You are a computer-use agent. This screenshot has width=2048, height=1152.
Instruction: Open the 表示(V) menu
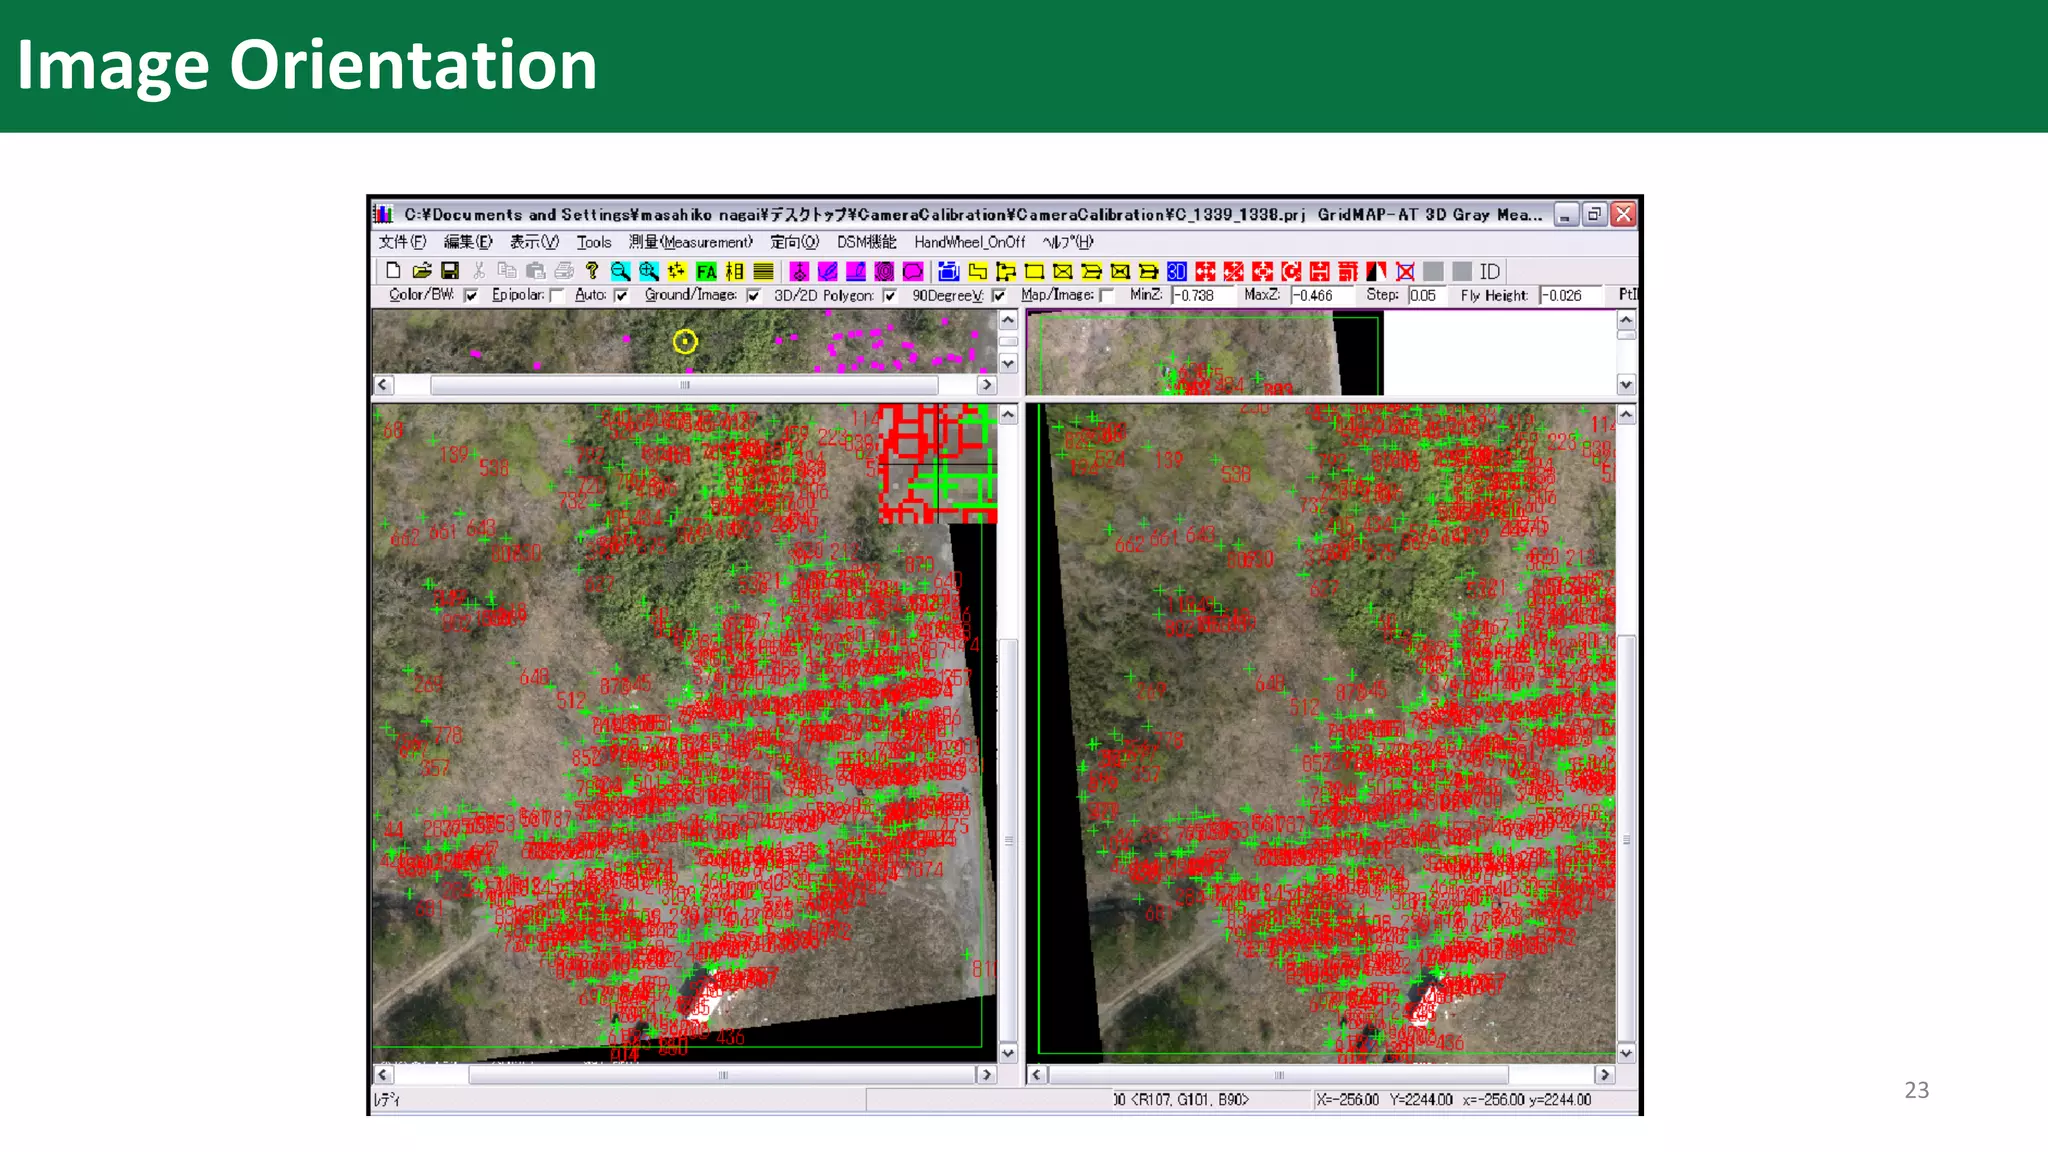(x=534, y=242)
